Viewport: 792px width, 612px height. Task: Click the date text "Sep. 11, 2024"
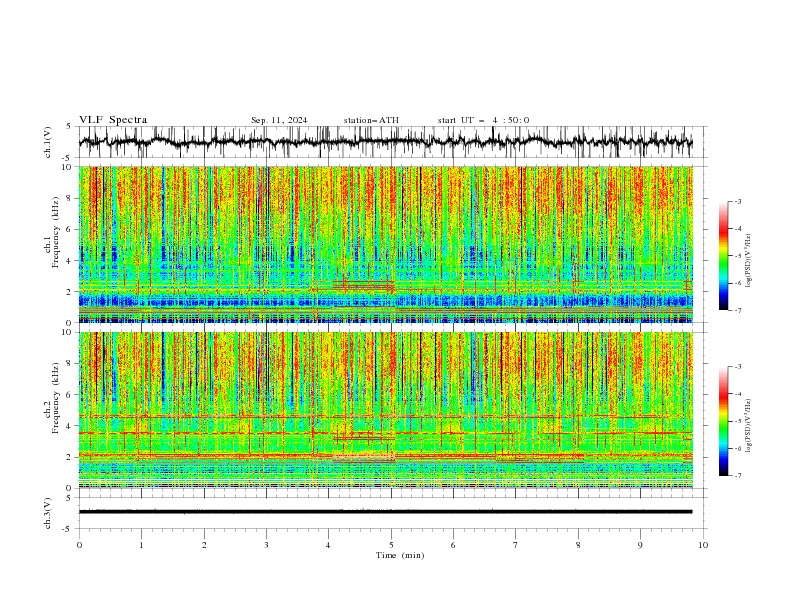279,120
